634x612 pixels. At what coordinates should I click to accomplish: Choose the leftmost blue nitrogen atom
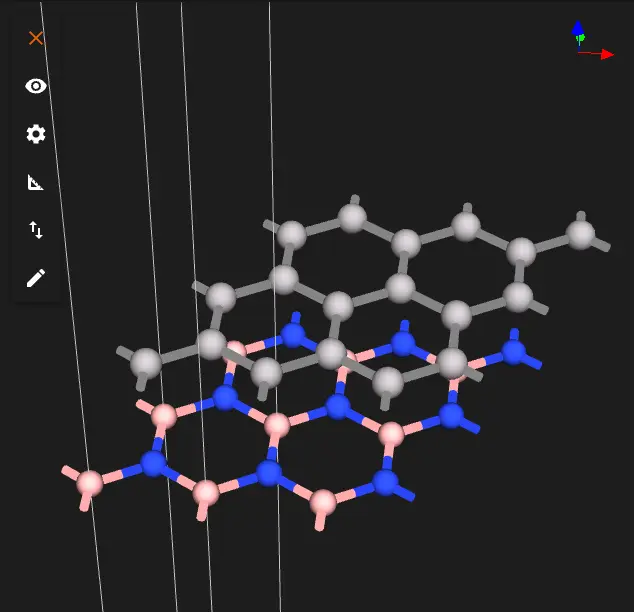[x=152, y=463]
